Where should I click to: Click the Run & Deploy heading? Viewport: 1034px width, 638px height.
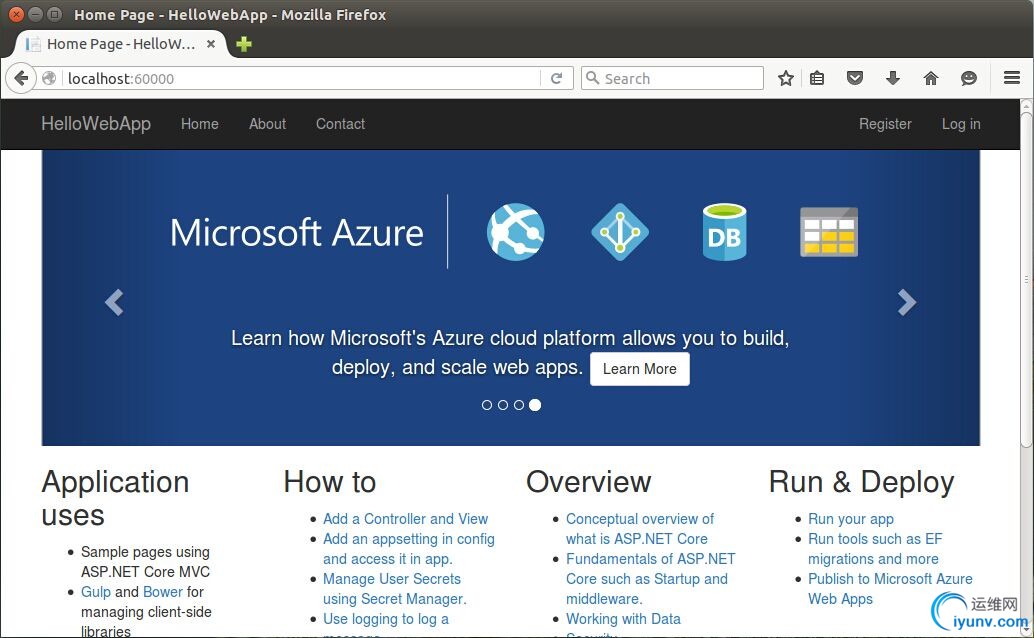click(861, 482)
